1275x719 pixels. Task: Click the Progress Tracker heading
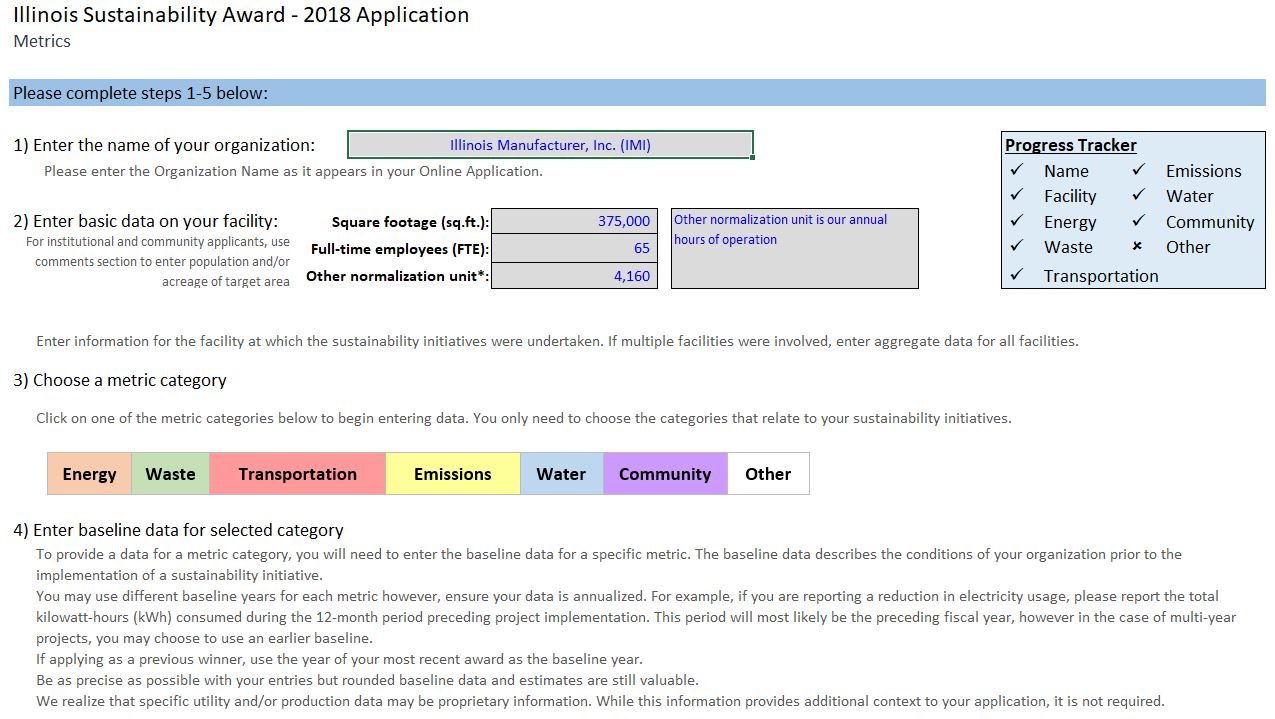(x=1070, y=145)
